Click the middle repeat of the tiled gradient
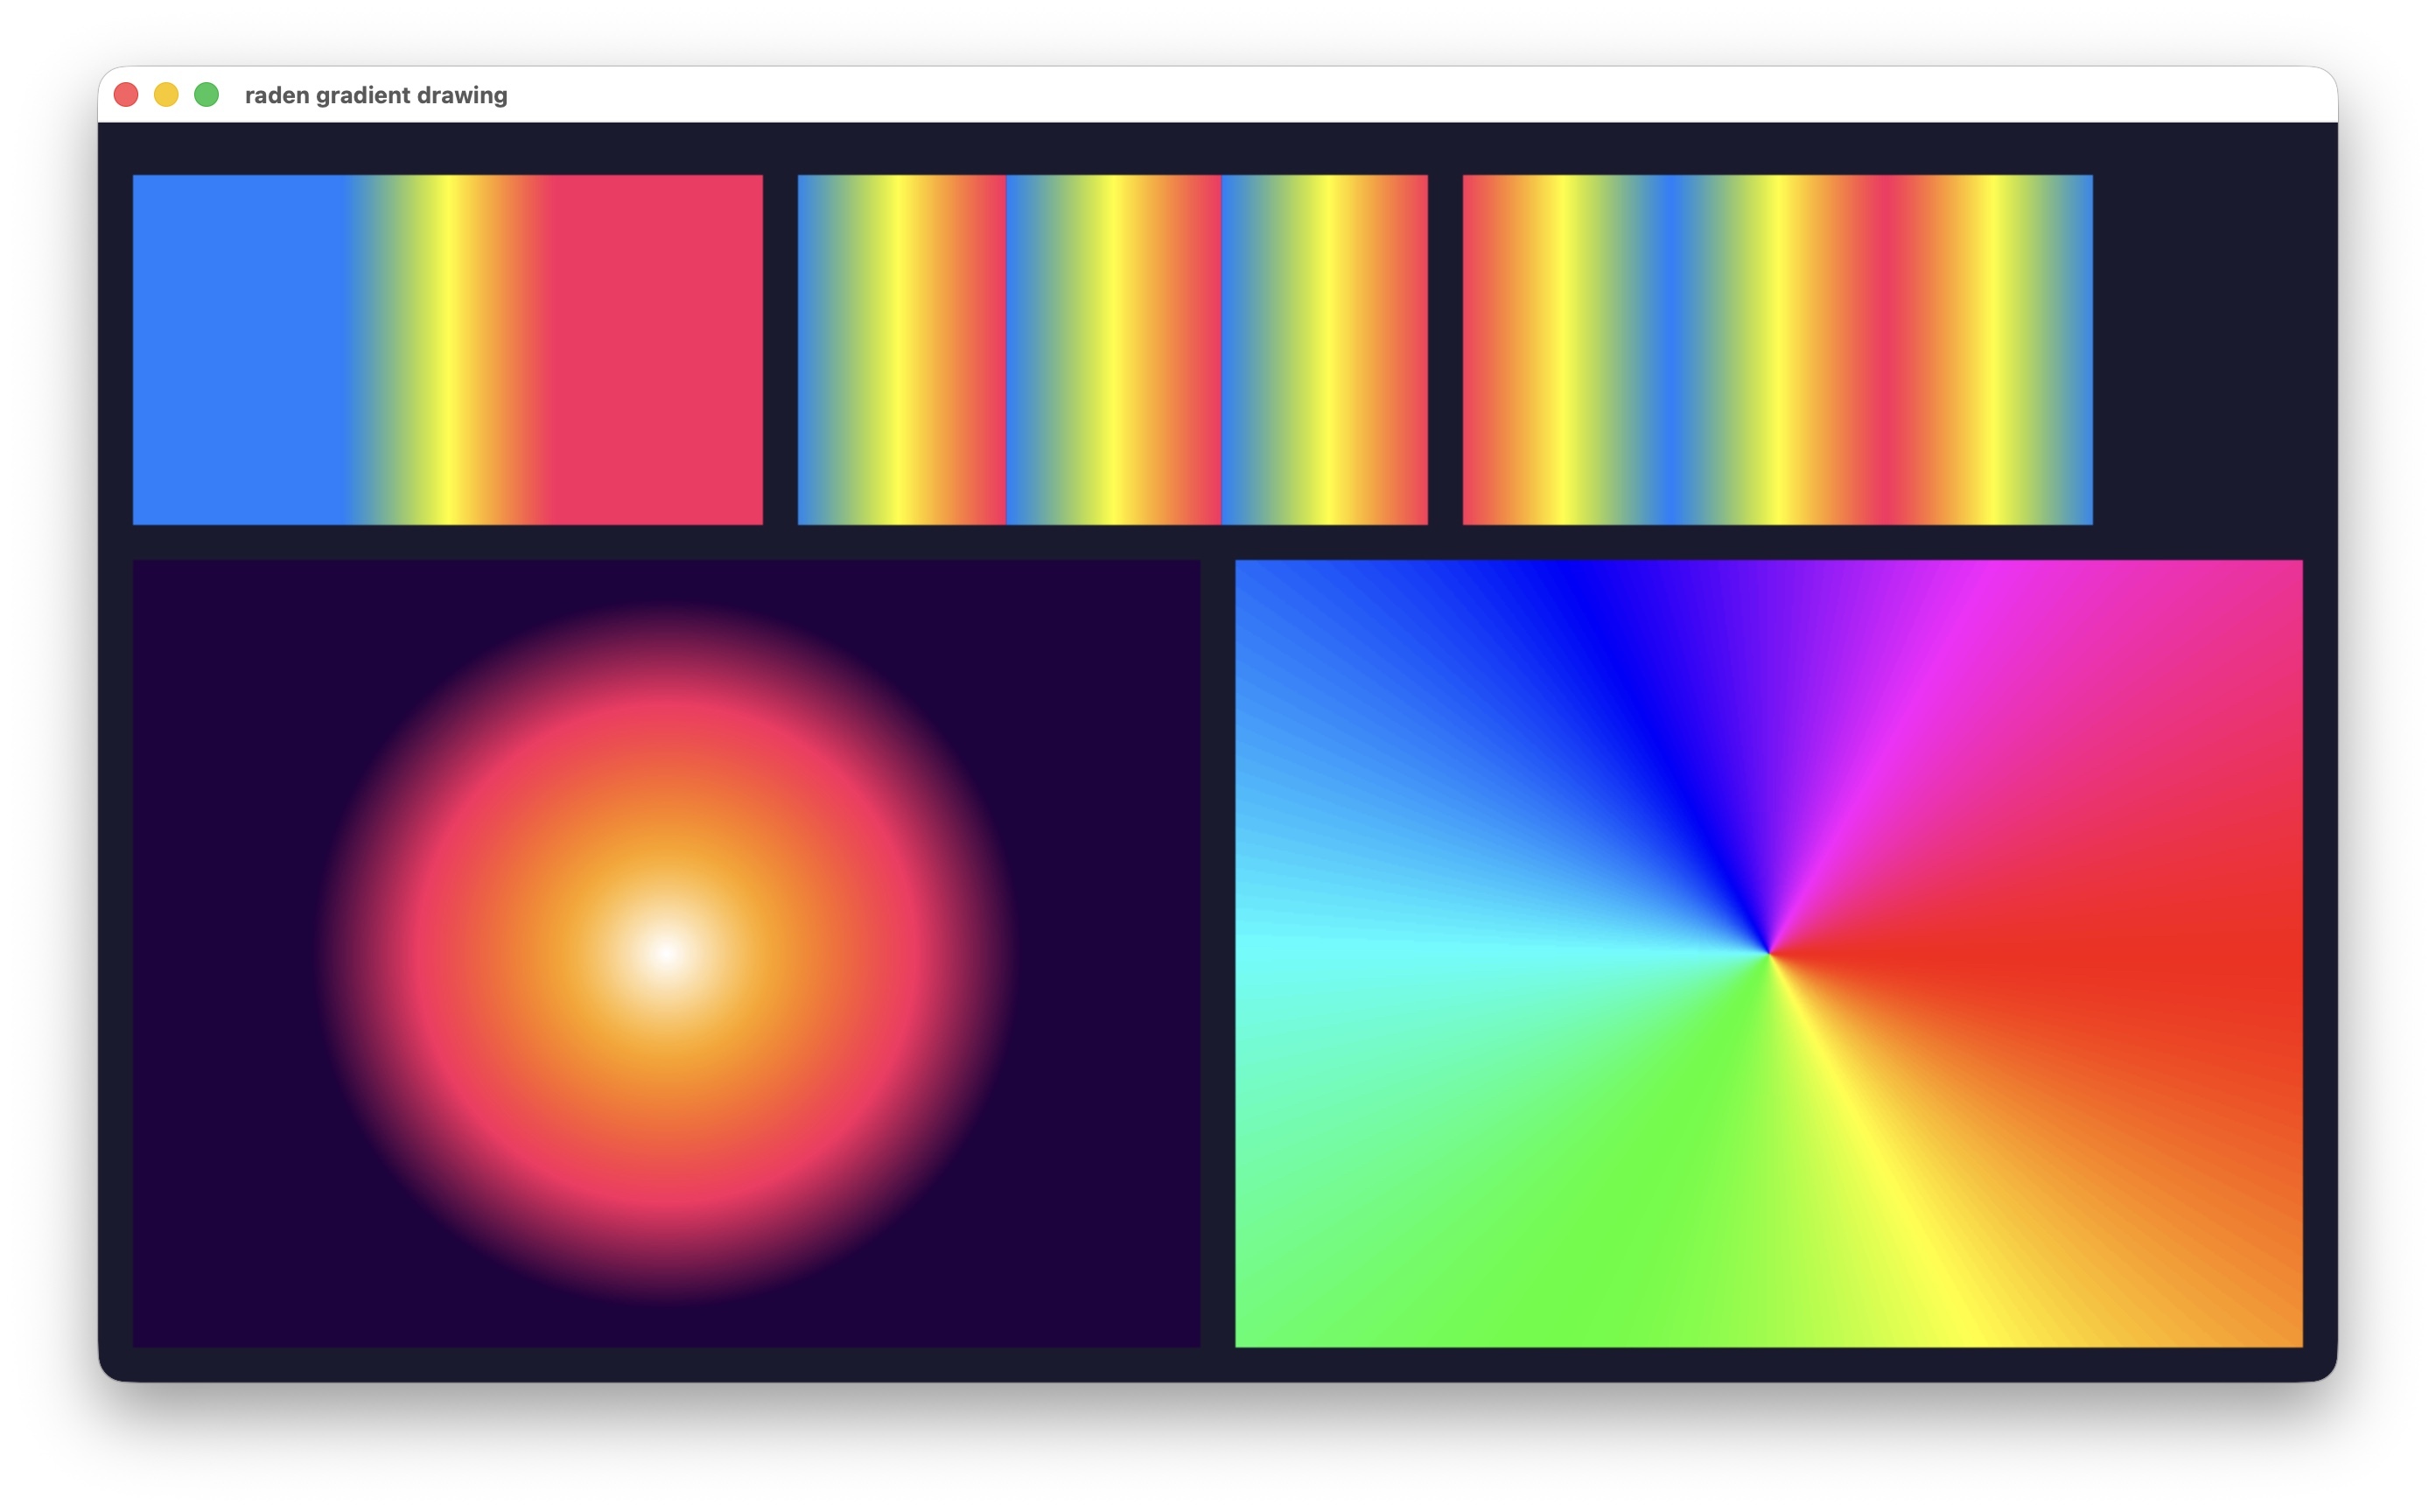Screen dimensions: 2436x1512 click(x=1113, y=350)
